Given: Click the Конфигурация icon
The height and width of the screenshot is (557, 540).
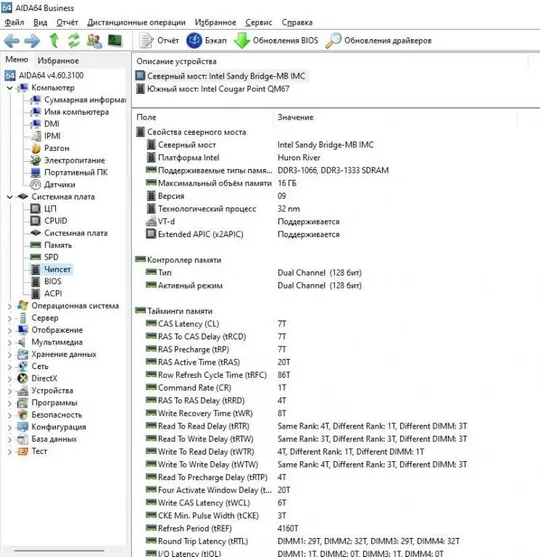Looking at the screenshot, I should [22, 427].
